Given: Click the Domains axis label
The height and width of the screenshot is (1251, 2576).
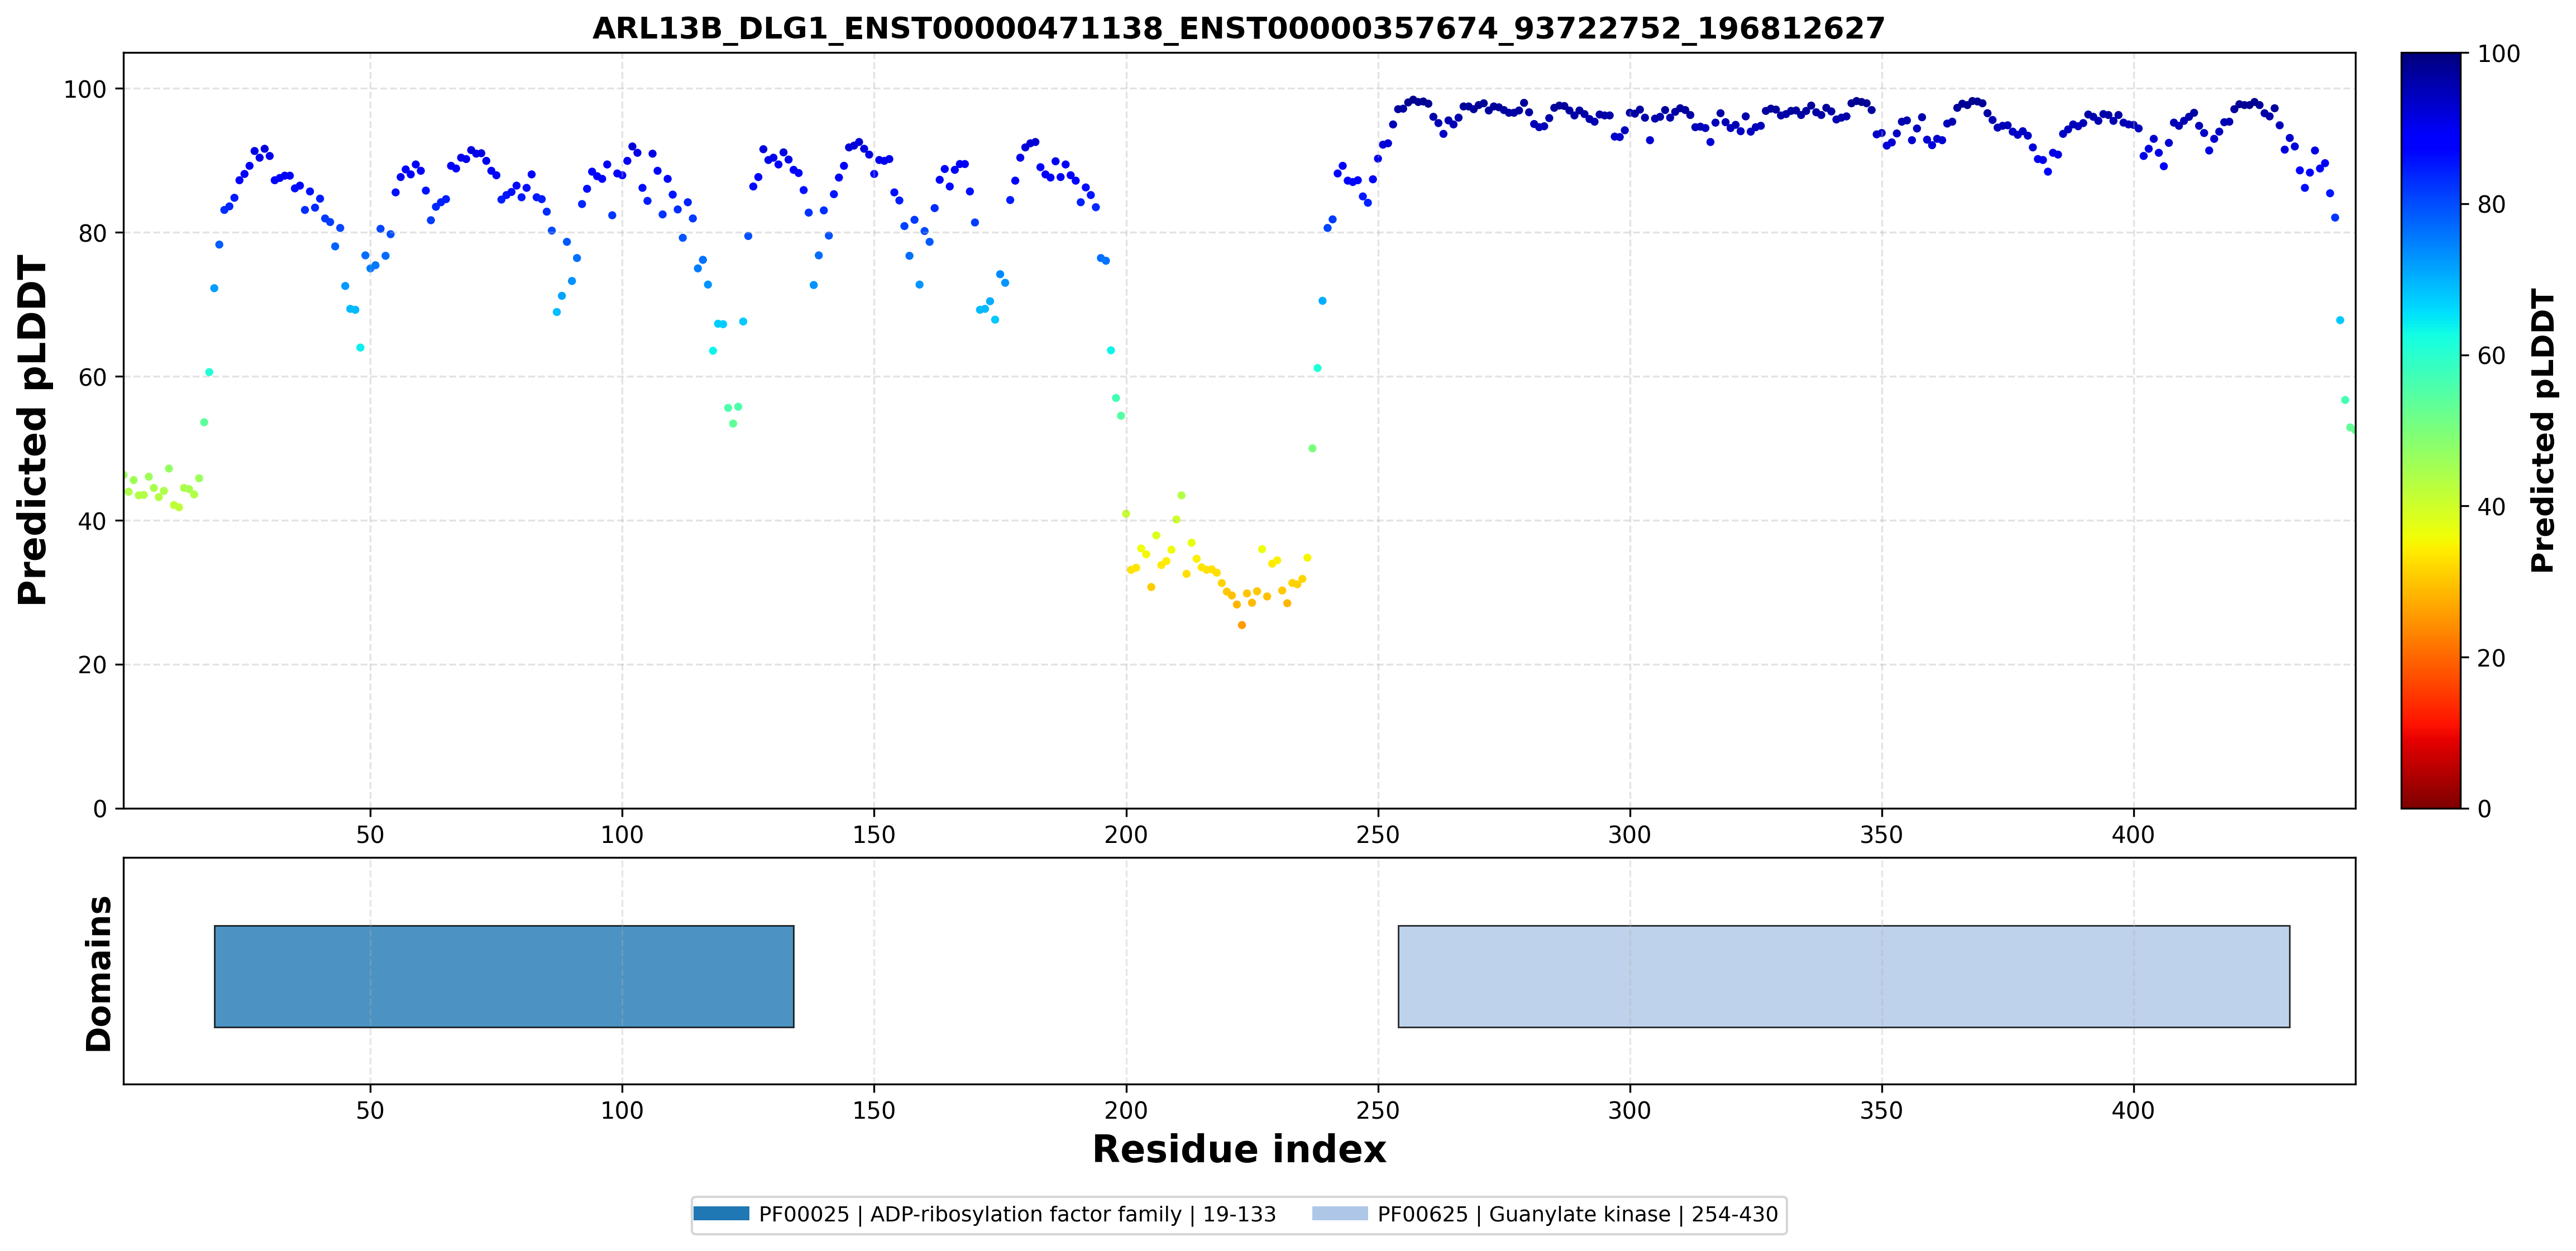Looking at the screenshot, I should 98,973.
